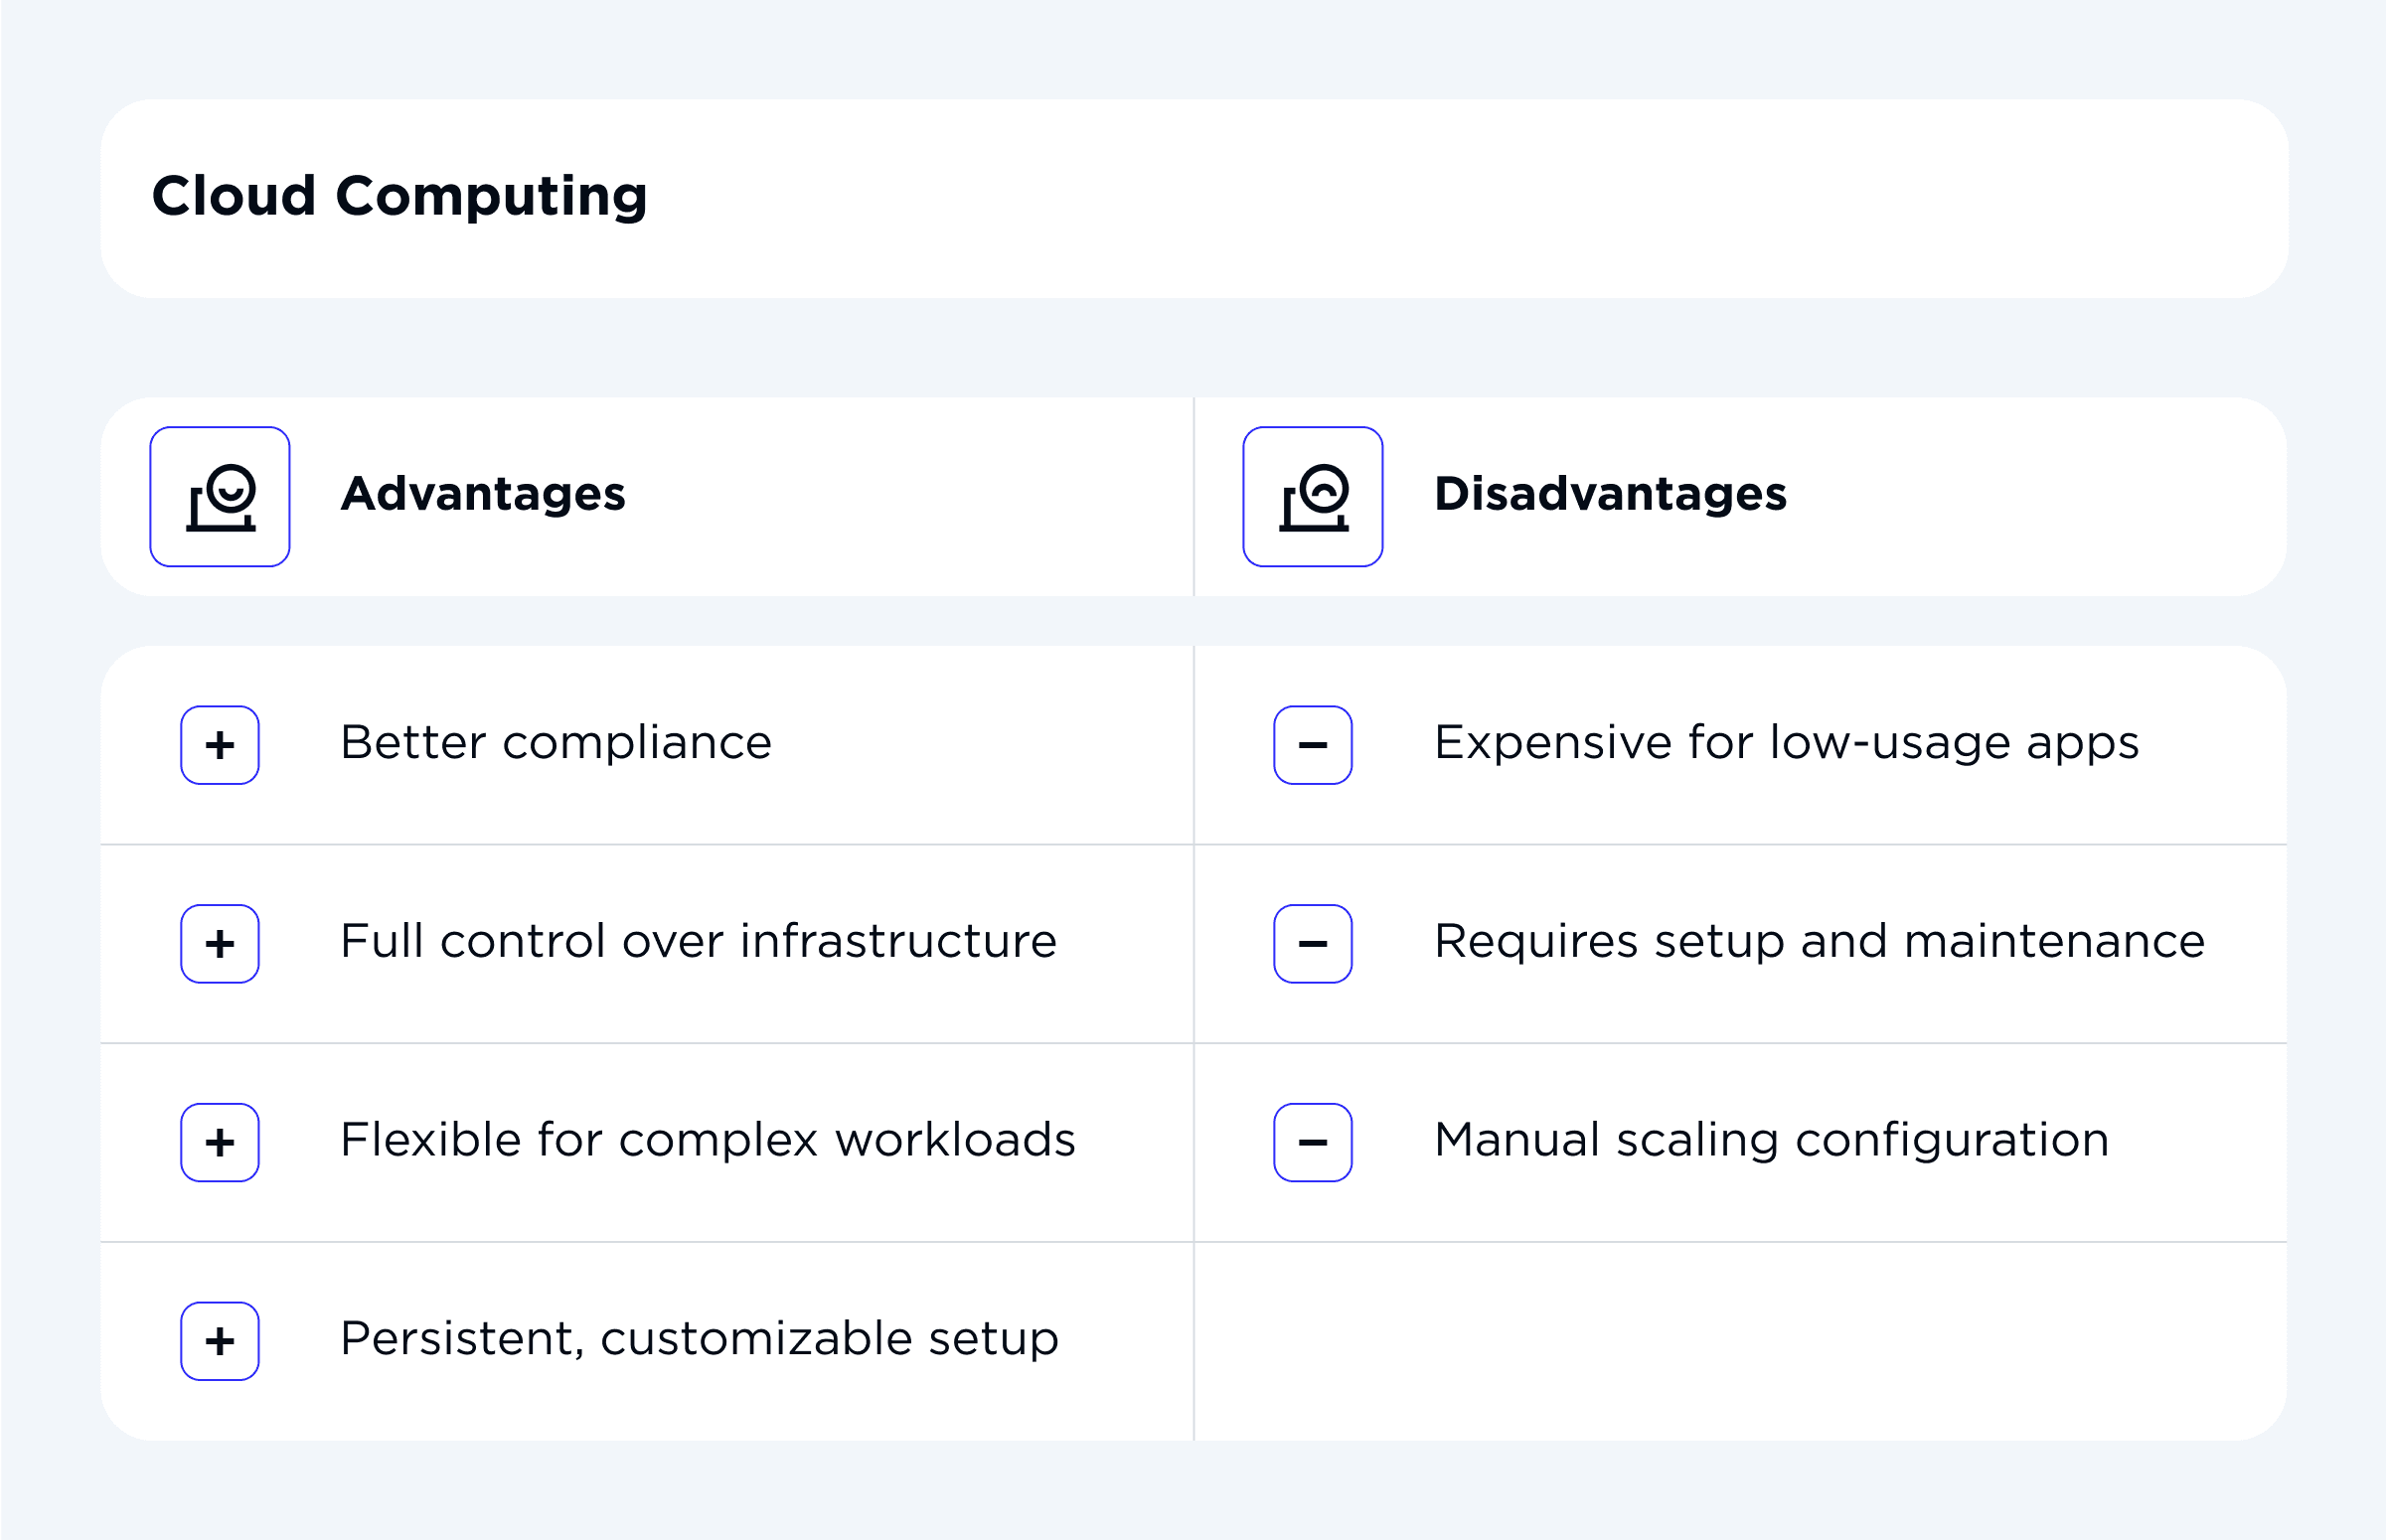Click the Cloud Computing title

coord(400,196)
